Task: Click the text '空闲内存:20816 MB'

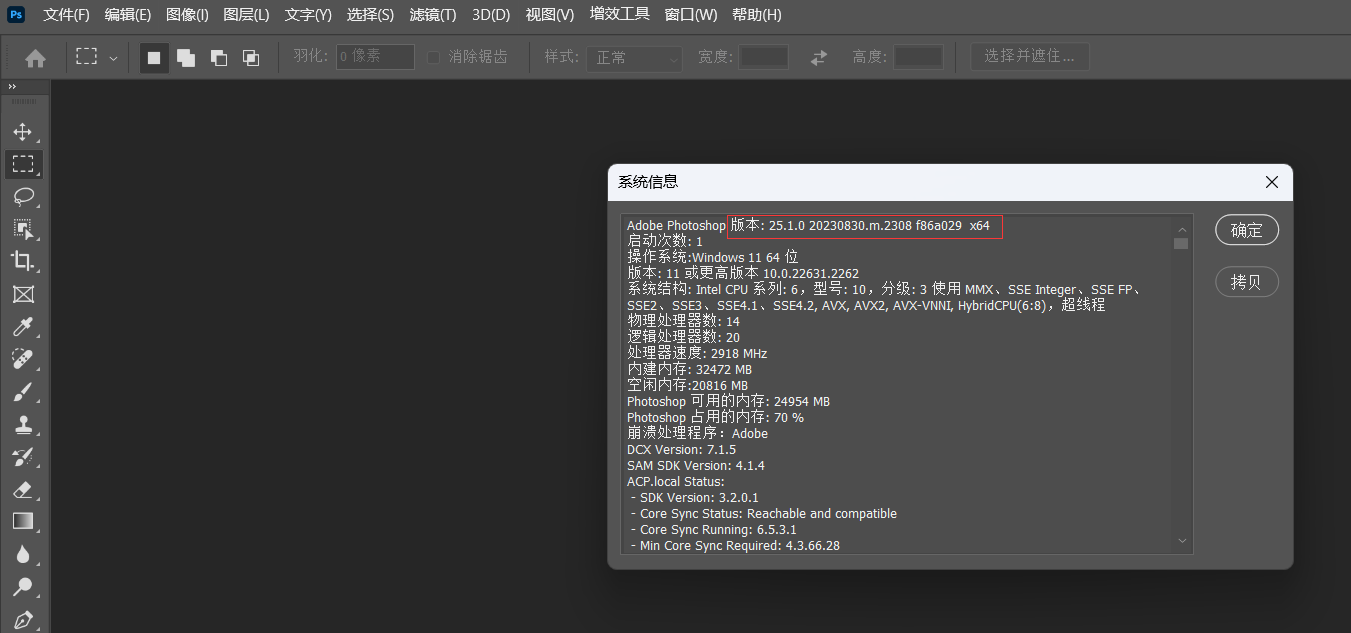Action: tap(687, 385)
